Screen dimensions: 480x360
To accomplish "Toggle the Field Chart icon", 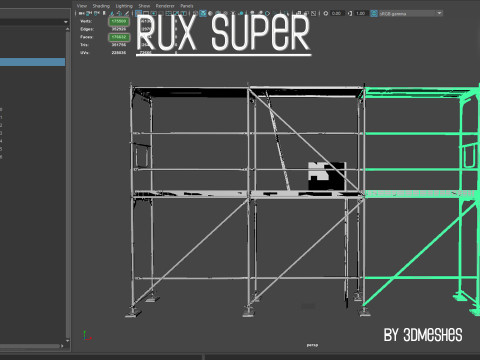I will click(169, 13).
